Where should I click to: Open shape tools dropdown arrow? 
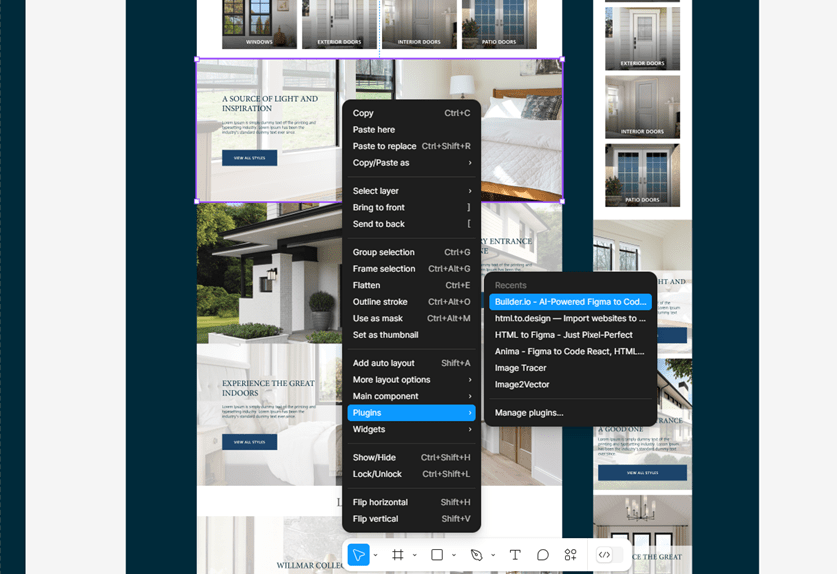coord(454,556)
